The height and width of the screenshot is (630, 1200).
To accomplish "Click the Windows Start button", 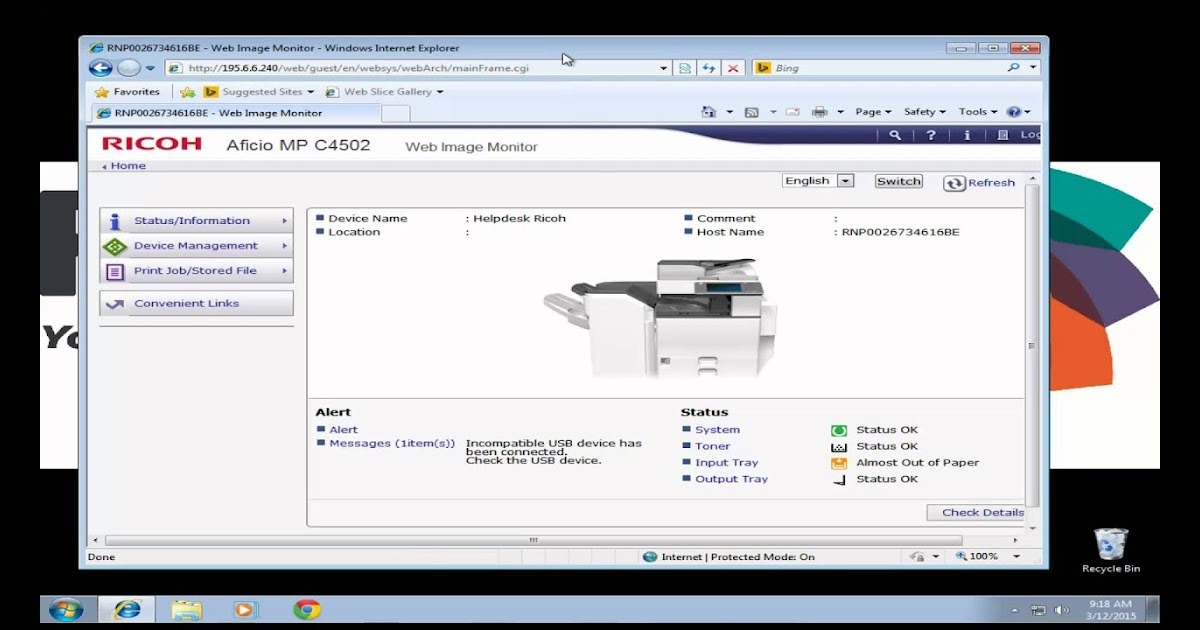I will [67, 609].
